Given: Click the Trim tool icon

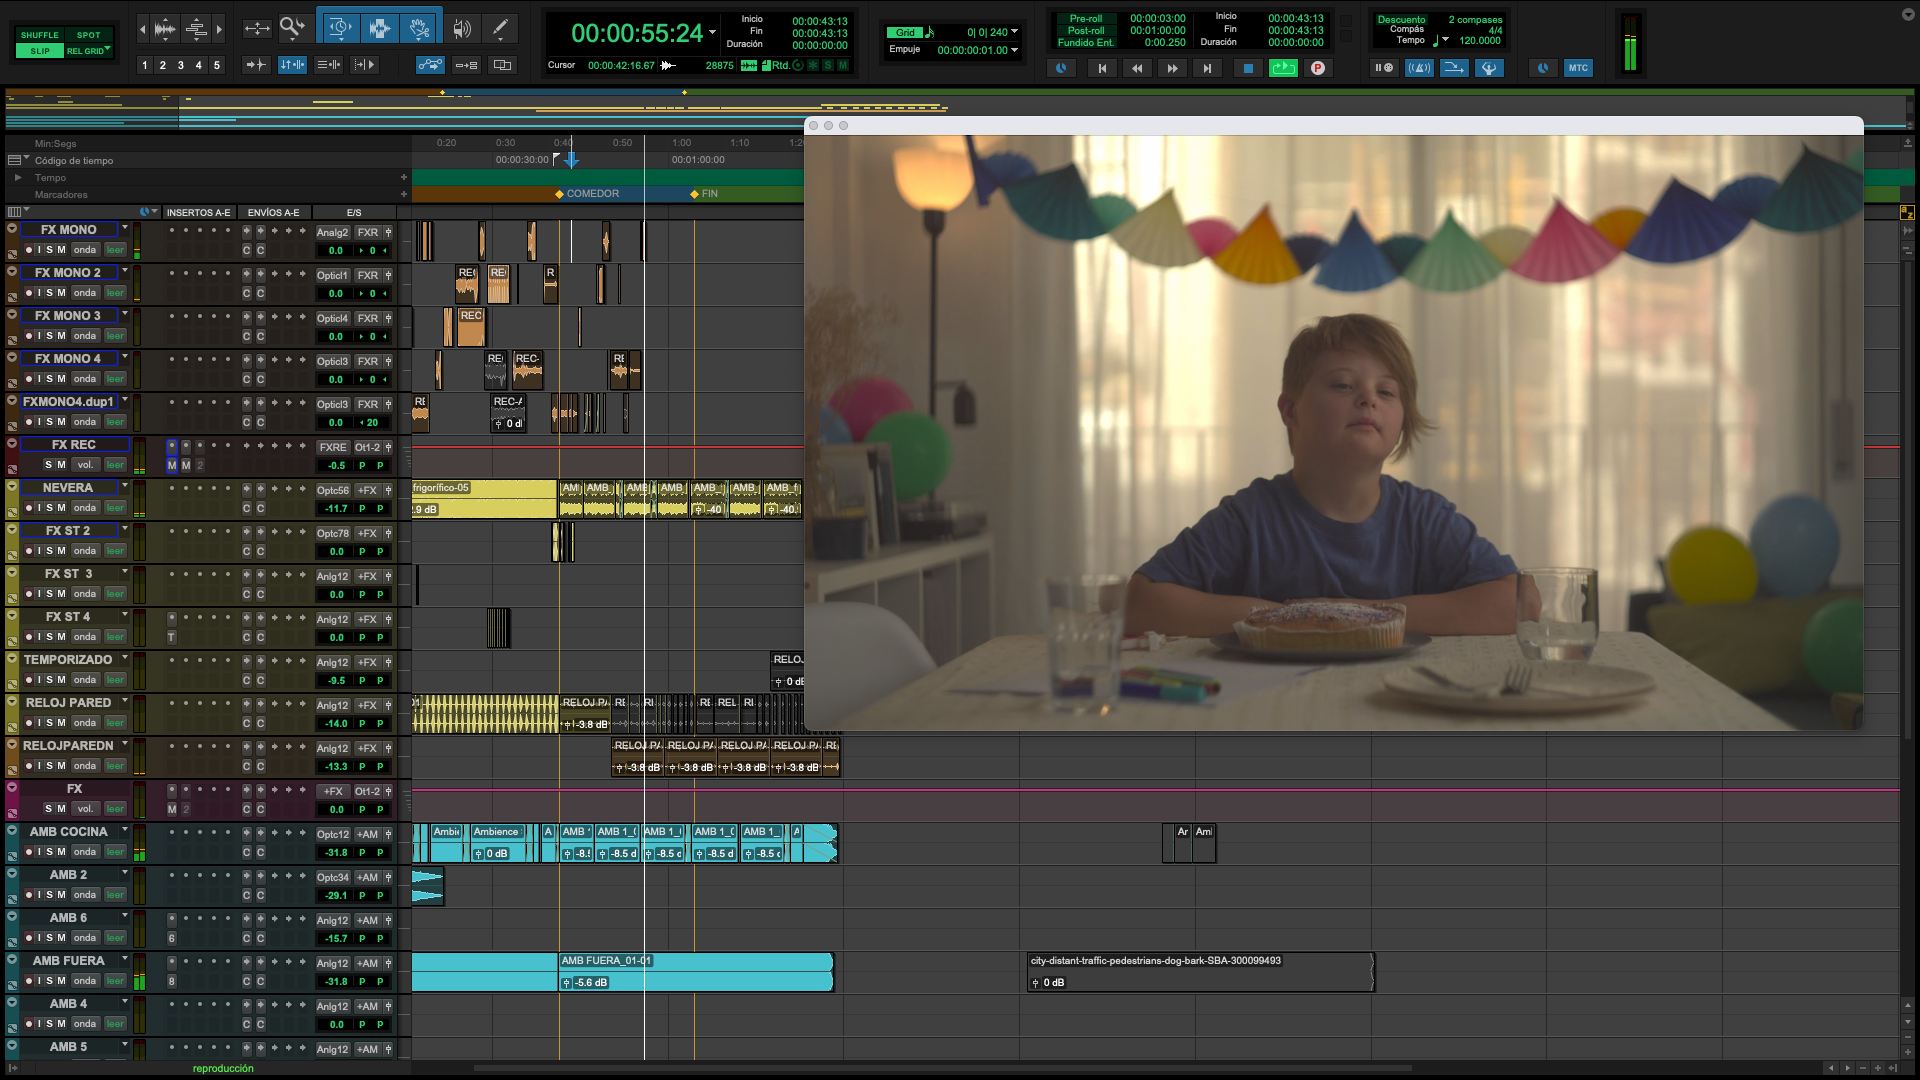Looking at the screenshot, I should [x=339, y=28].
